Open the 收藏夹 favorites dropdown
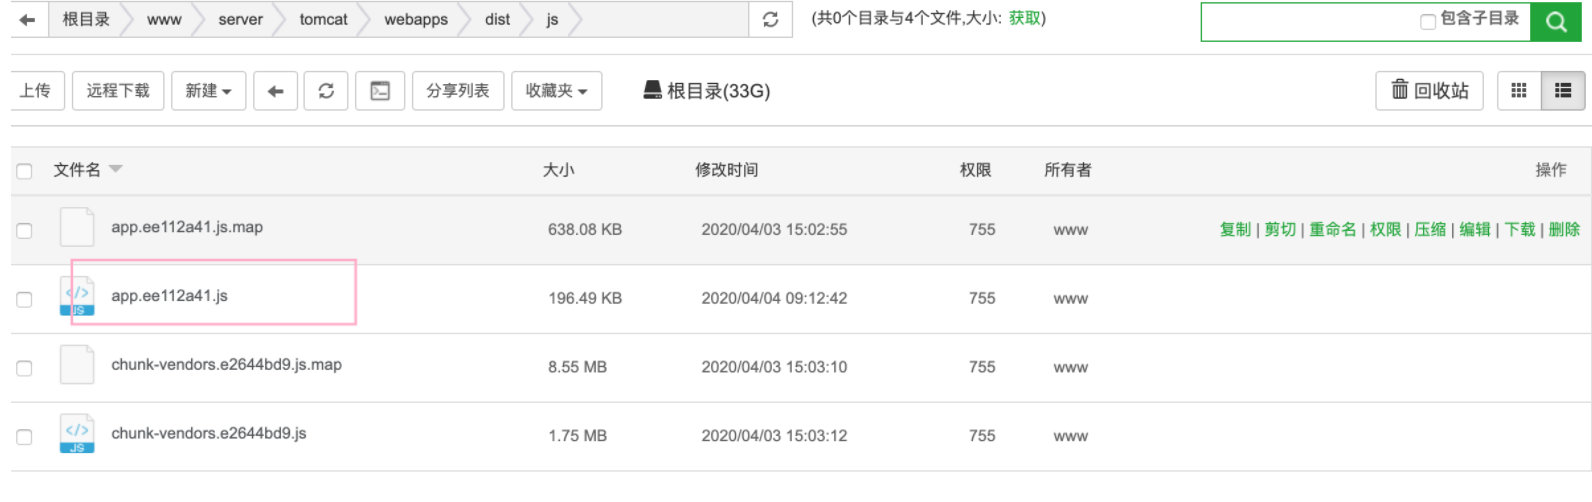Image resolution: width=1592 pixels, height=502 pixels. coord(556,91)
